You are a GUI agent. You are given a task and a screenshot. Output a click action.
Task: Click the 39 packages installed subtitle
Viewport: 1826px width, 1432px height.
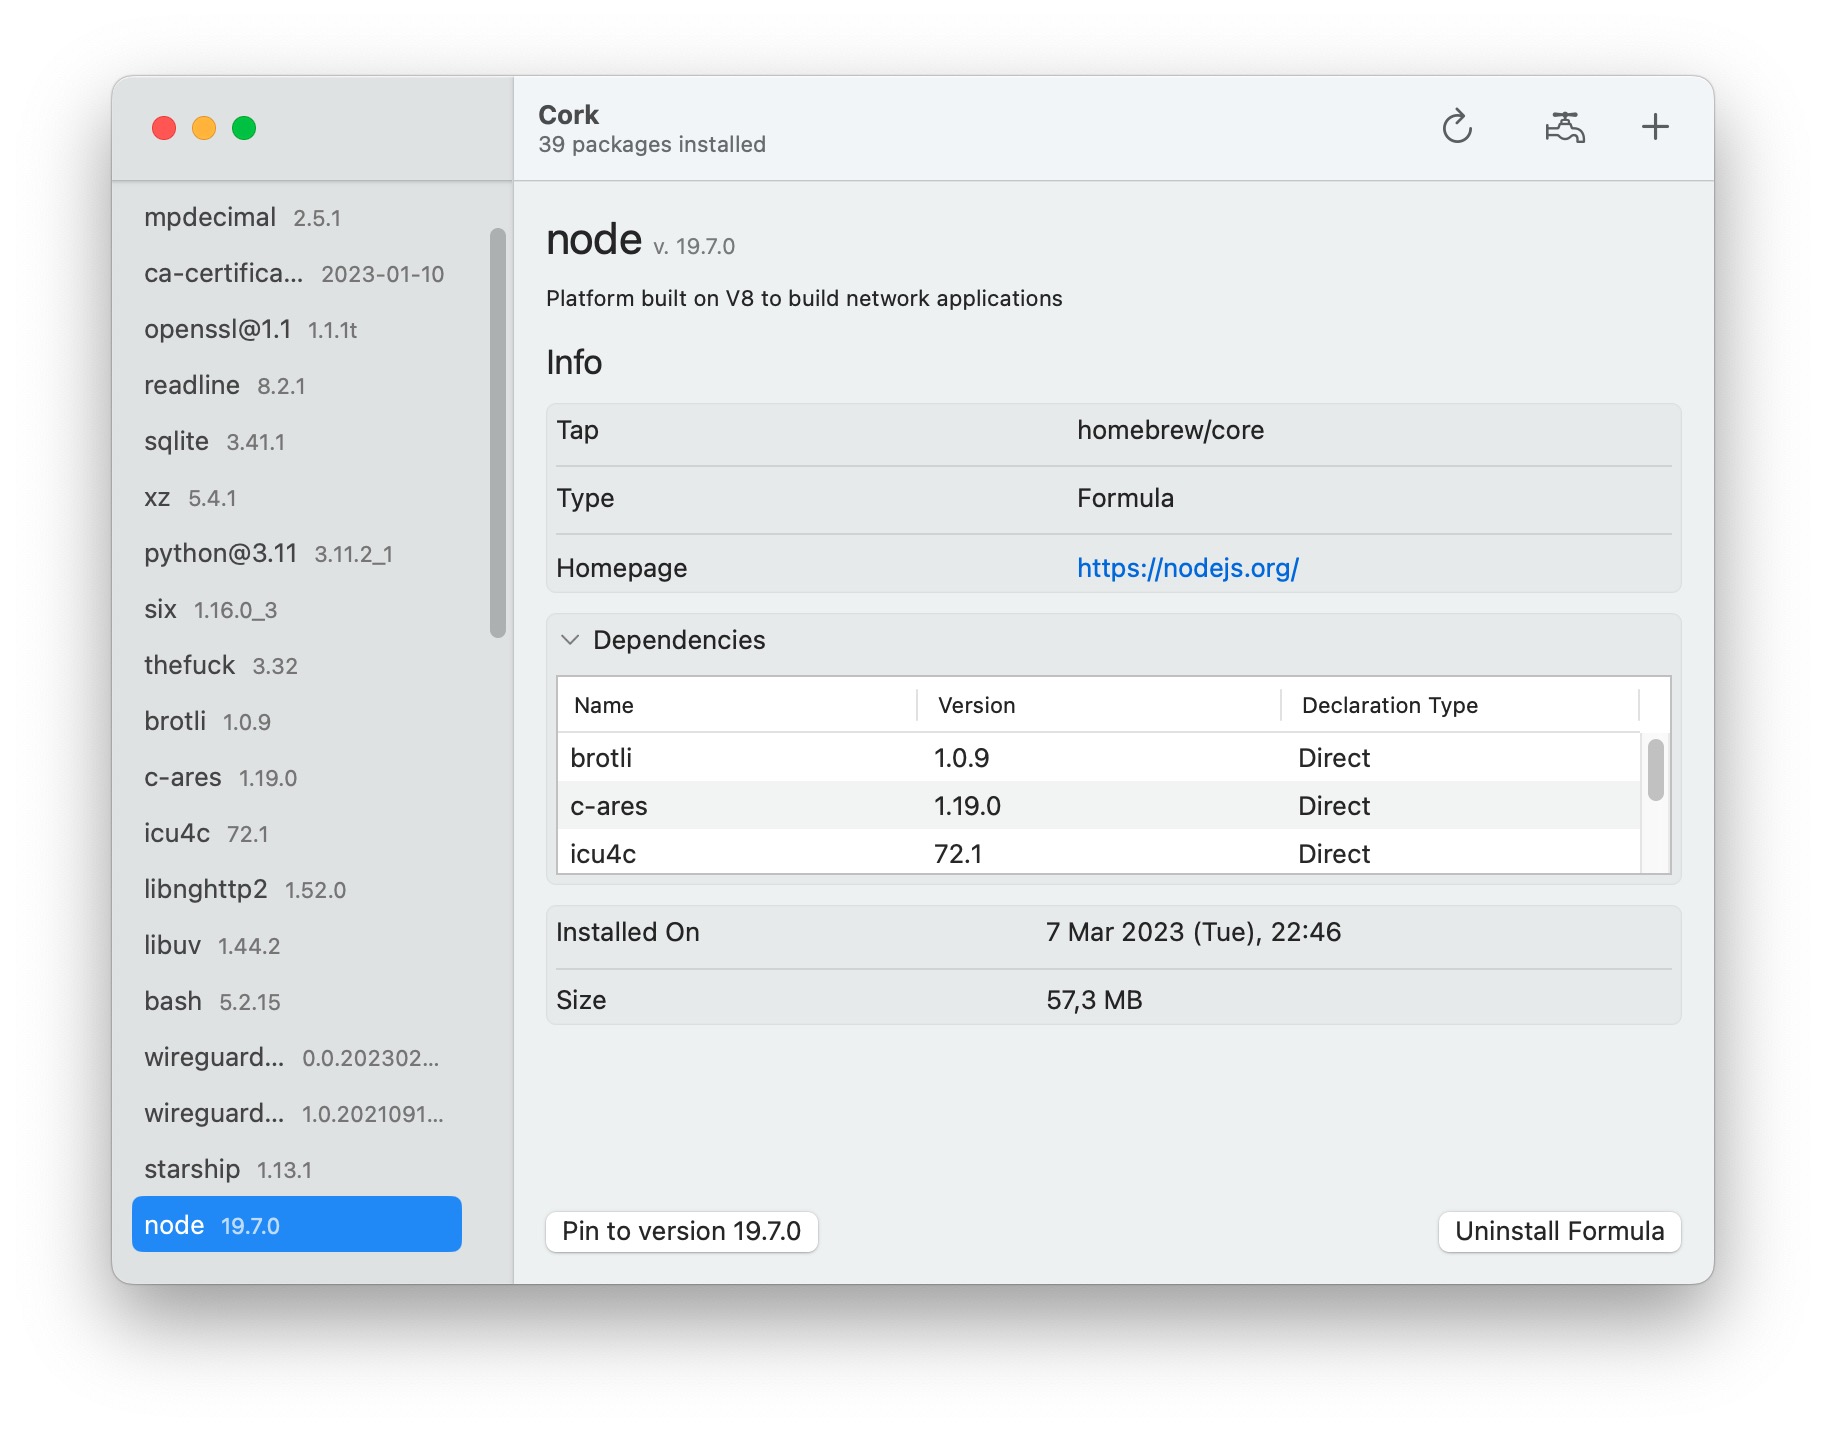pos(652,144)
